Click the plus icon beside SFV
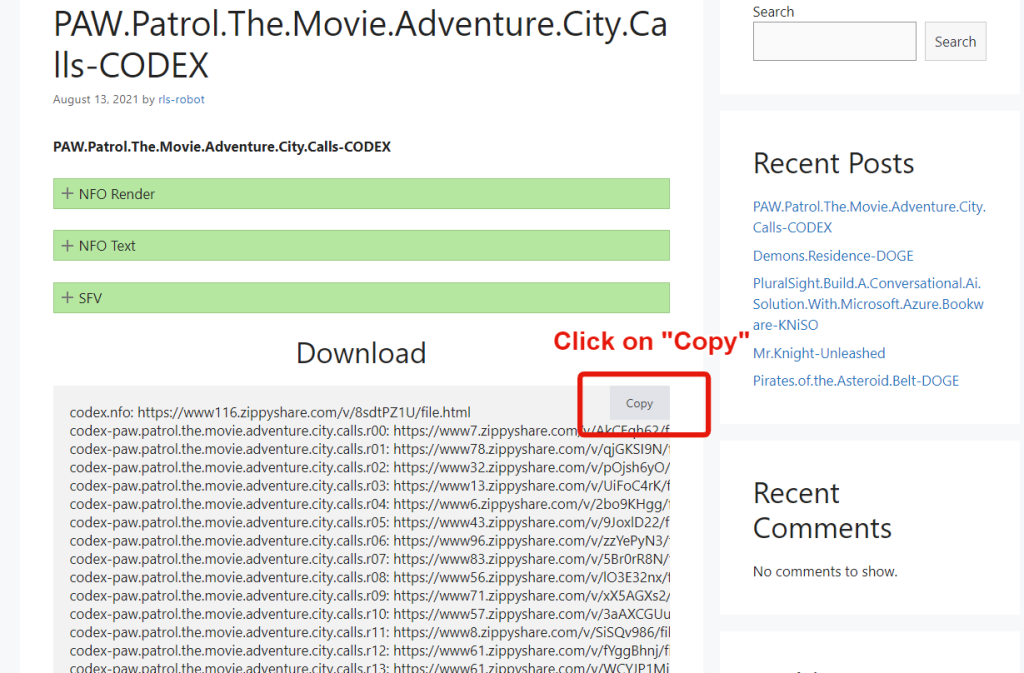Screen dimensions: 1024x673 point(67,297)
